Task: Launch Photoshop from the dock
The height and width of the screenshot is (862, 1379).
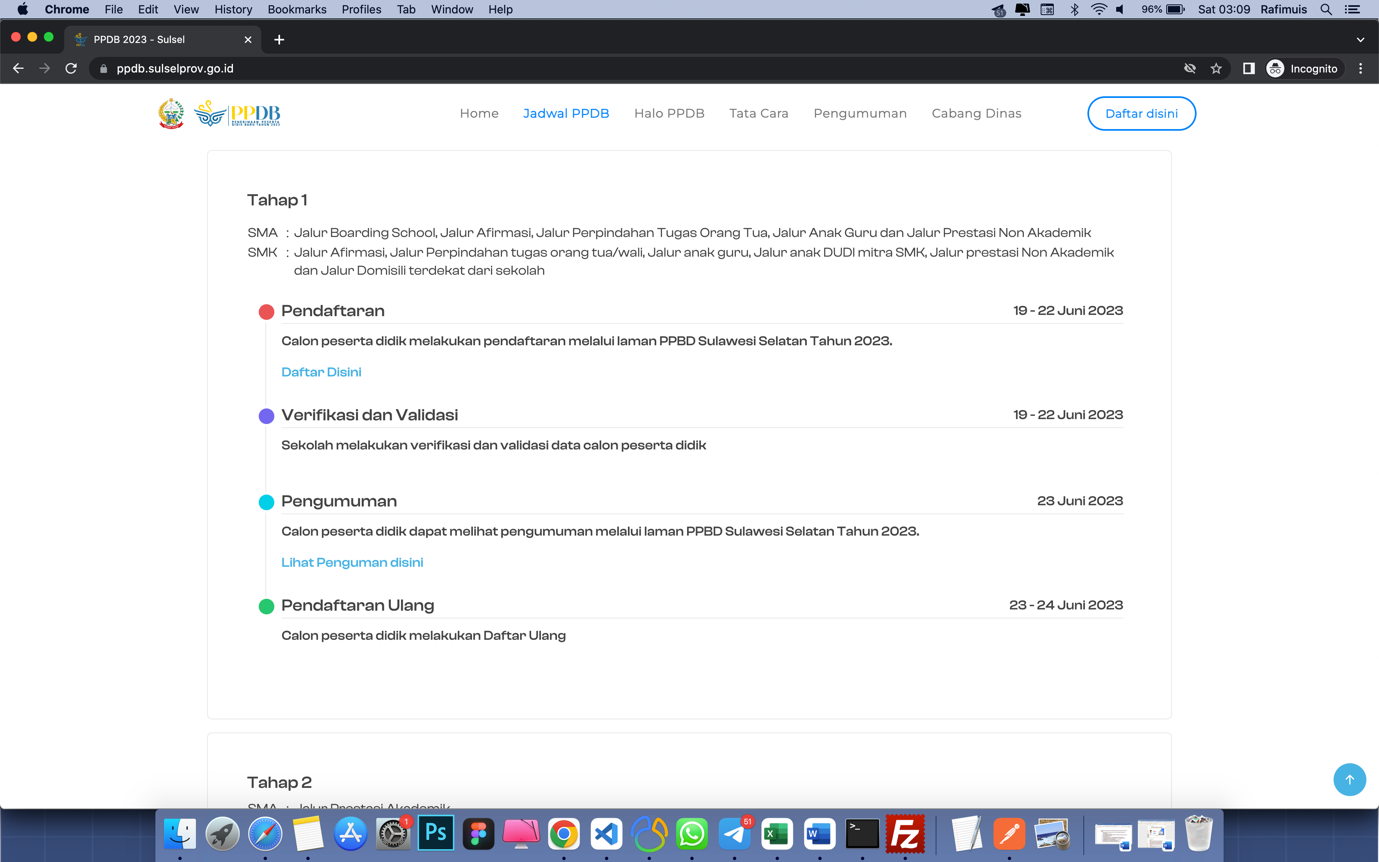Action: pos(436,833)
